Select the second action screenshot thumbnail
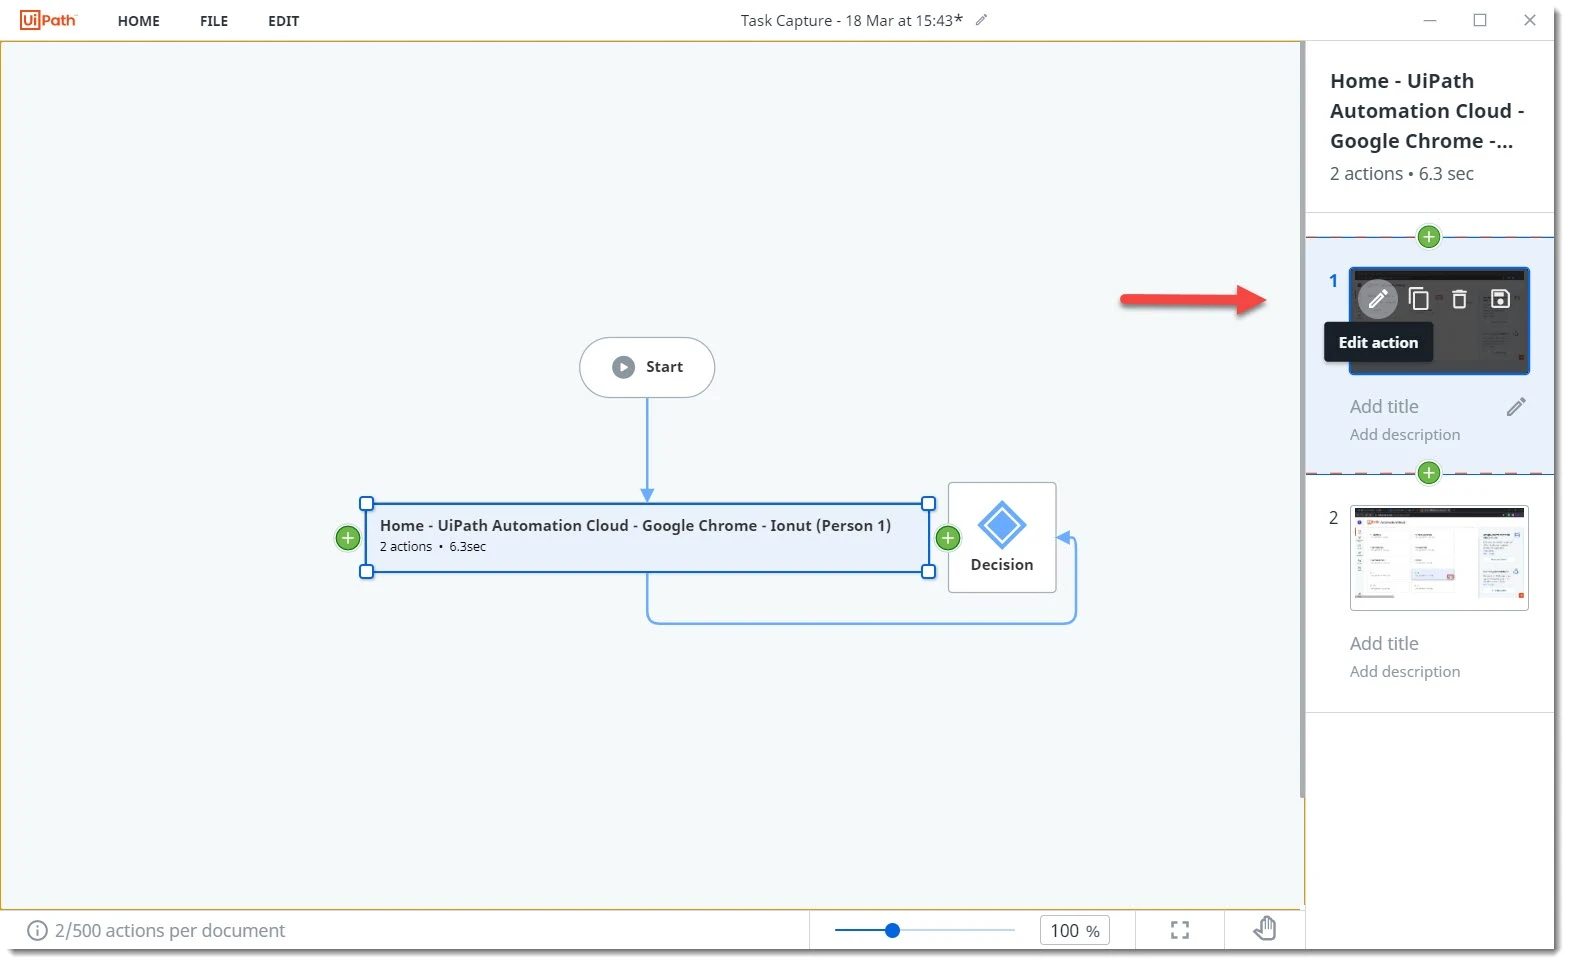 (x=1439, y=558)
